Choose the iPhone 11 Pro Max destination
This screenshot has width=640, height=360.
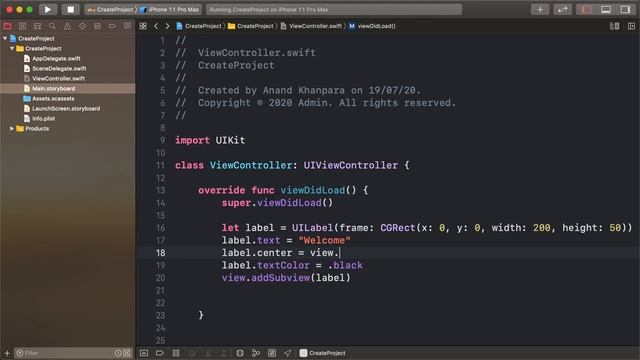point(169,9)
